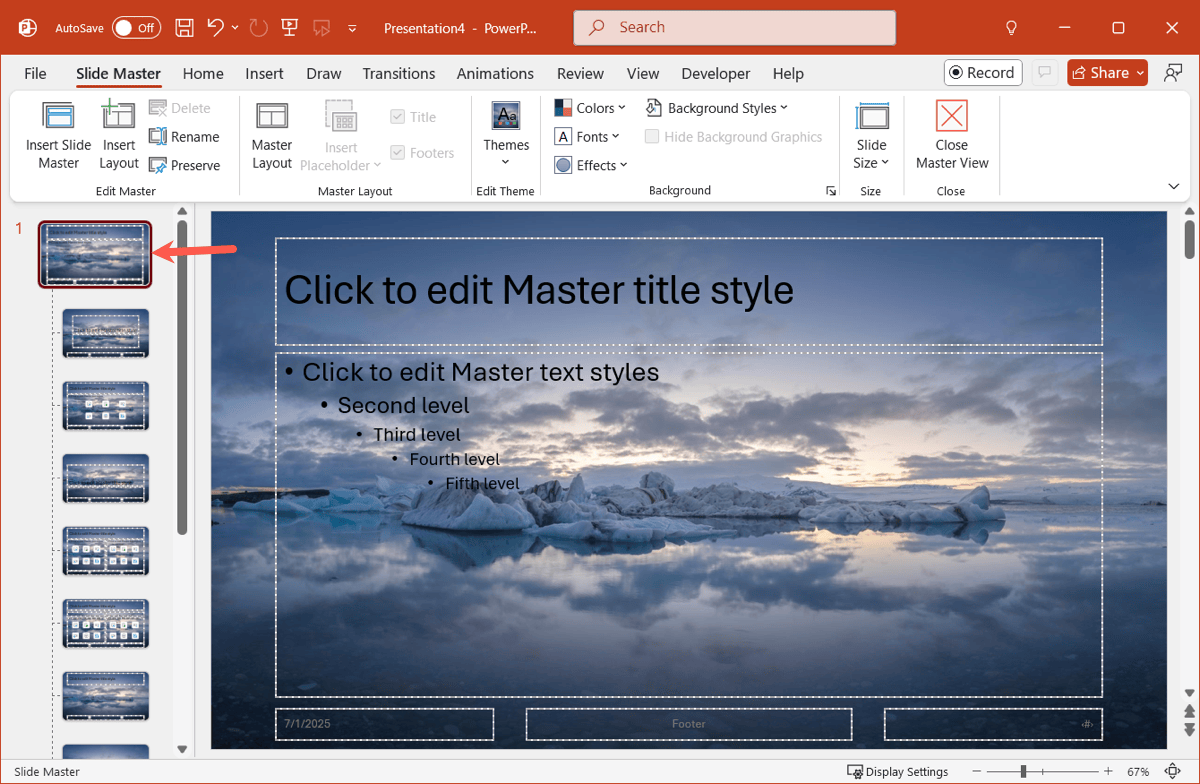Viewport: 1200px width, 784px height.
Task: Switch to the Transitions tab
Action: [399, 73]
